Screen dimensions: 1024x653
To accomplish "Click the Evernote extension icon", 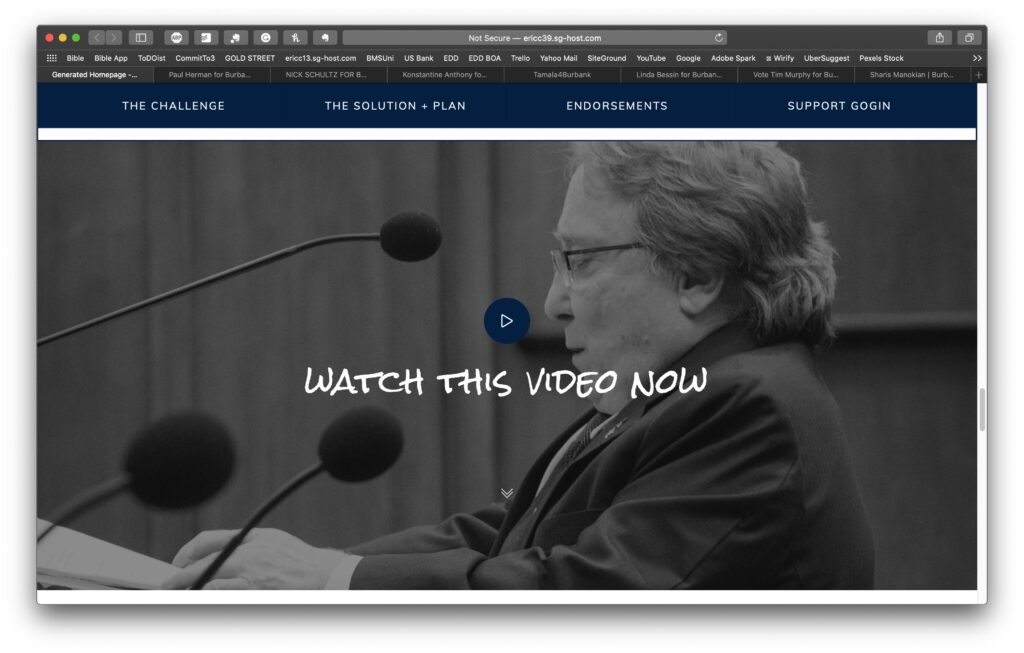I will click(x=323, y=36).
